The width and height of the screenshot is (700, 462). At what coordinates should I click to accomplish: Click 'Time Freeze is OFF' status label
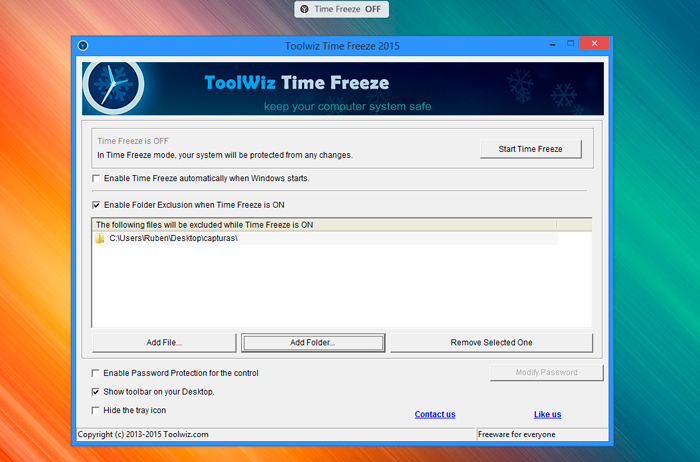click(133, 141)
